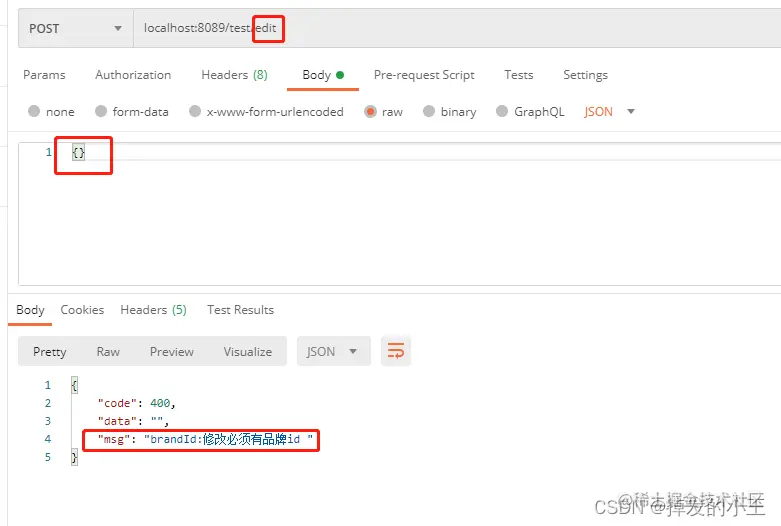
Task: Open the response JSON format dropdown
Action: (333, 352)
